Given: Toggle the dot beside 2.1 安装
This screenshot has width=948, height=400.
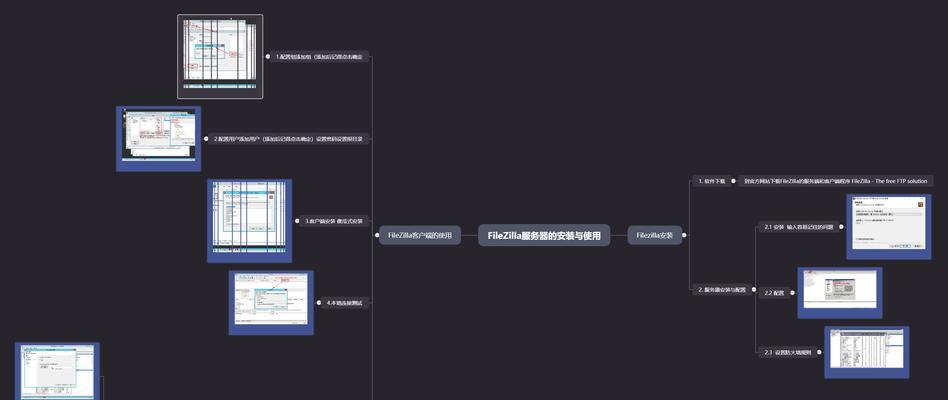Looking at the screenshot, I should 841,227.
